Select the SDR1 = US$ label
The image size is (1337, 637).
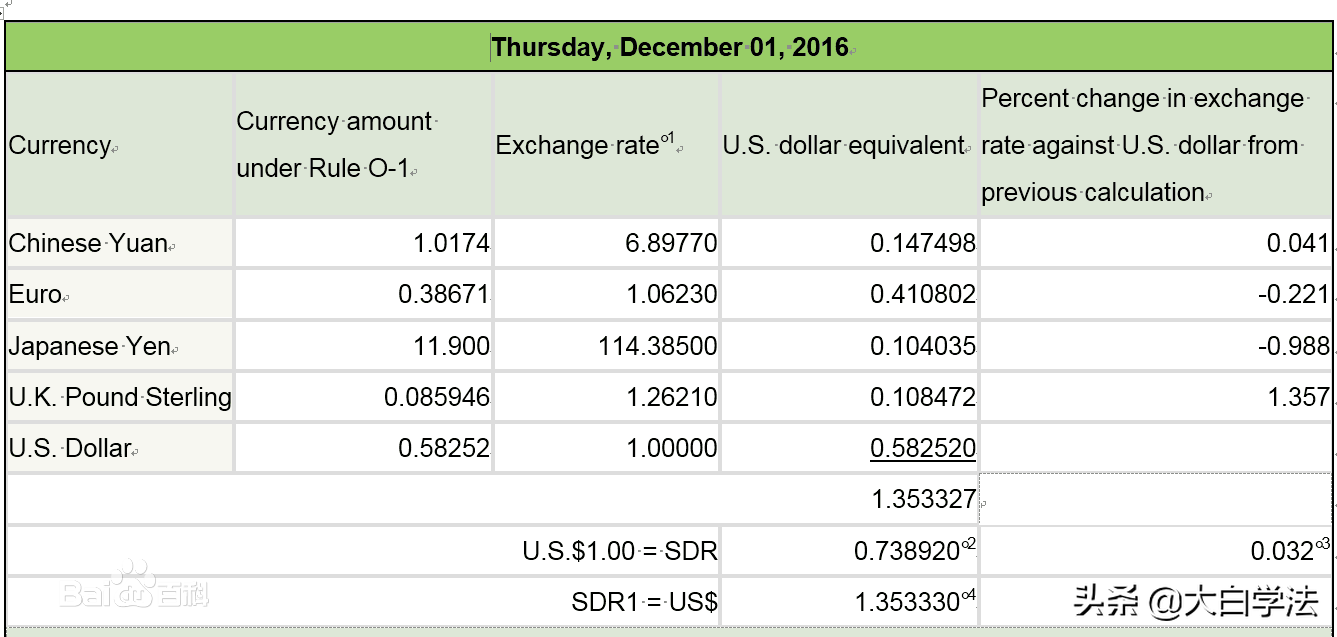[x=644, y=602]
